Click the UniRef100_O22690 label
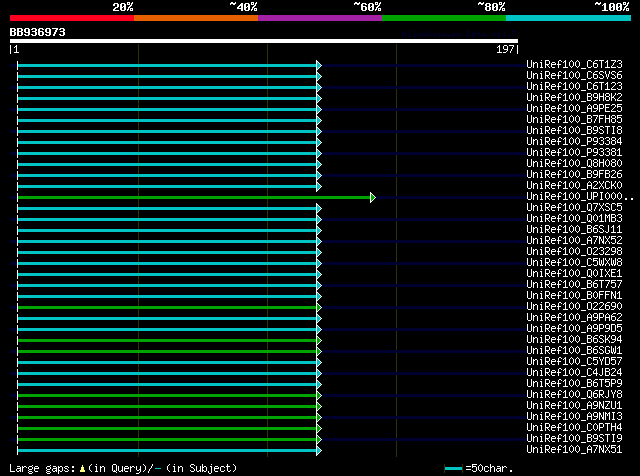 pos(574,307)
